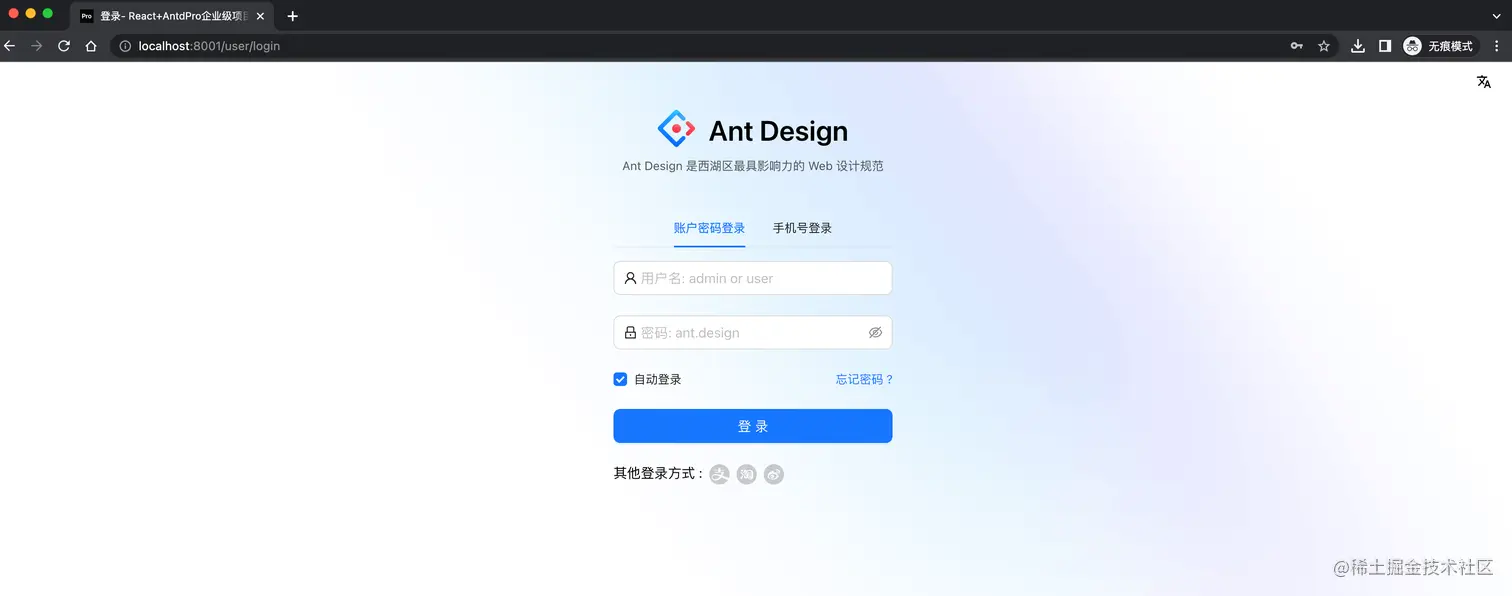Click the Alipay login icon
The height and width of the screenshot is (596, 1512).
719,475
